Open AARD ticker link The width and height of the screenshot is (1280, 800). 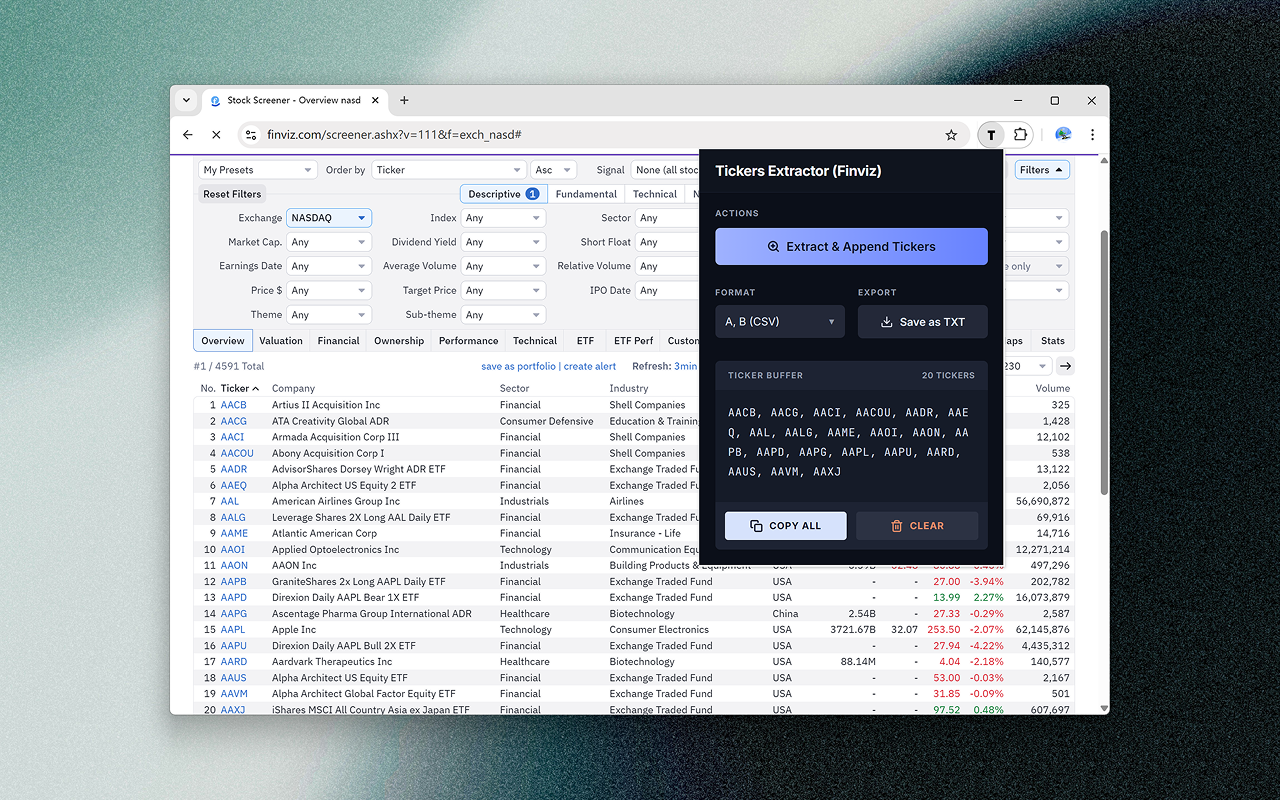pos(234,662)
